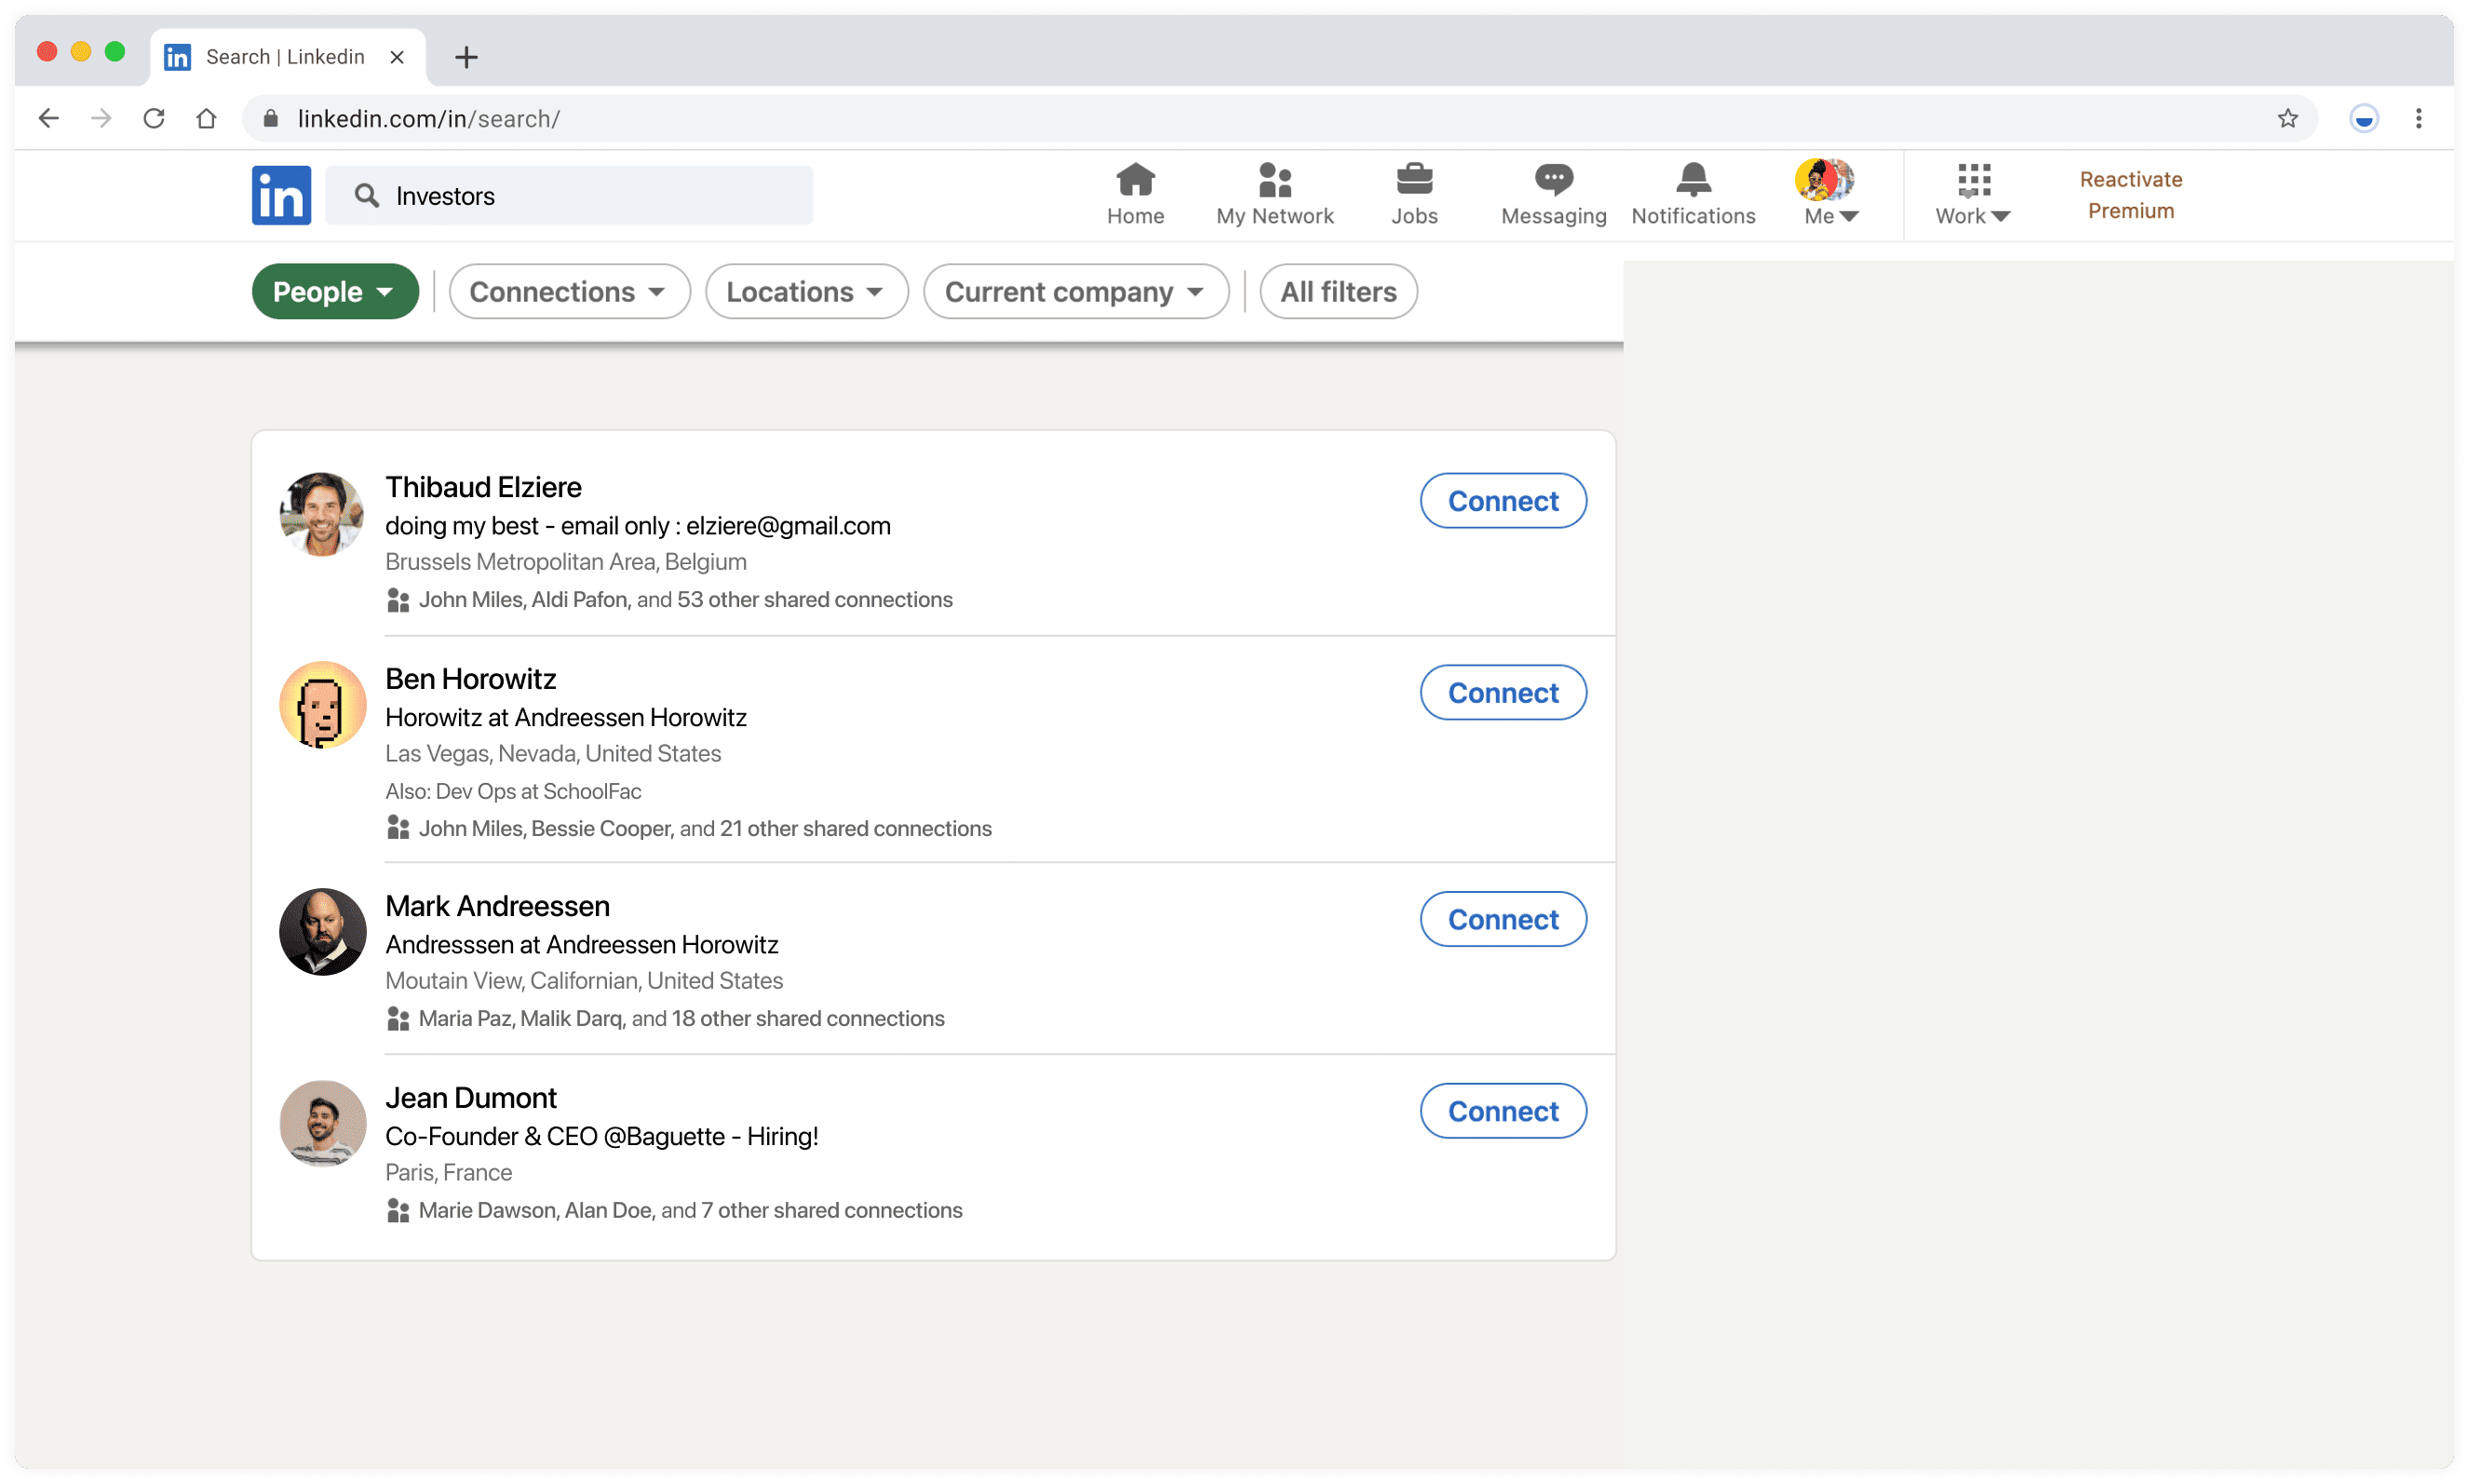Click 'Also: Dev Ops at SchoolFac' text
The height and width of the screenshot is (1484, 2469).
[x=513, y=791]
